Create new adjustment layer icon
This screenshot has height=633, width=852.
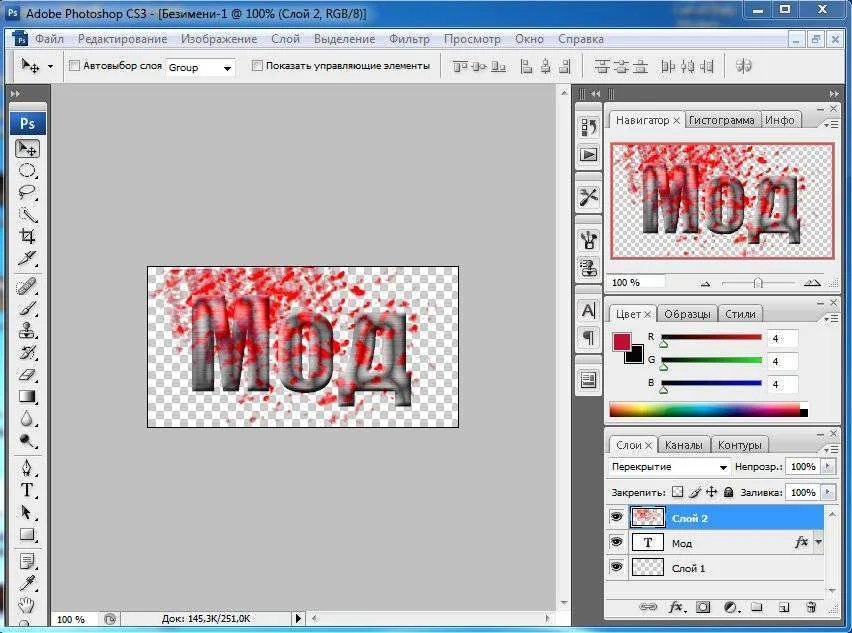click(731, 607)
